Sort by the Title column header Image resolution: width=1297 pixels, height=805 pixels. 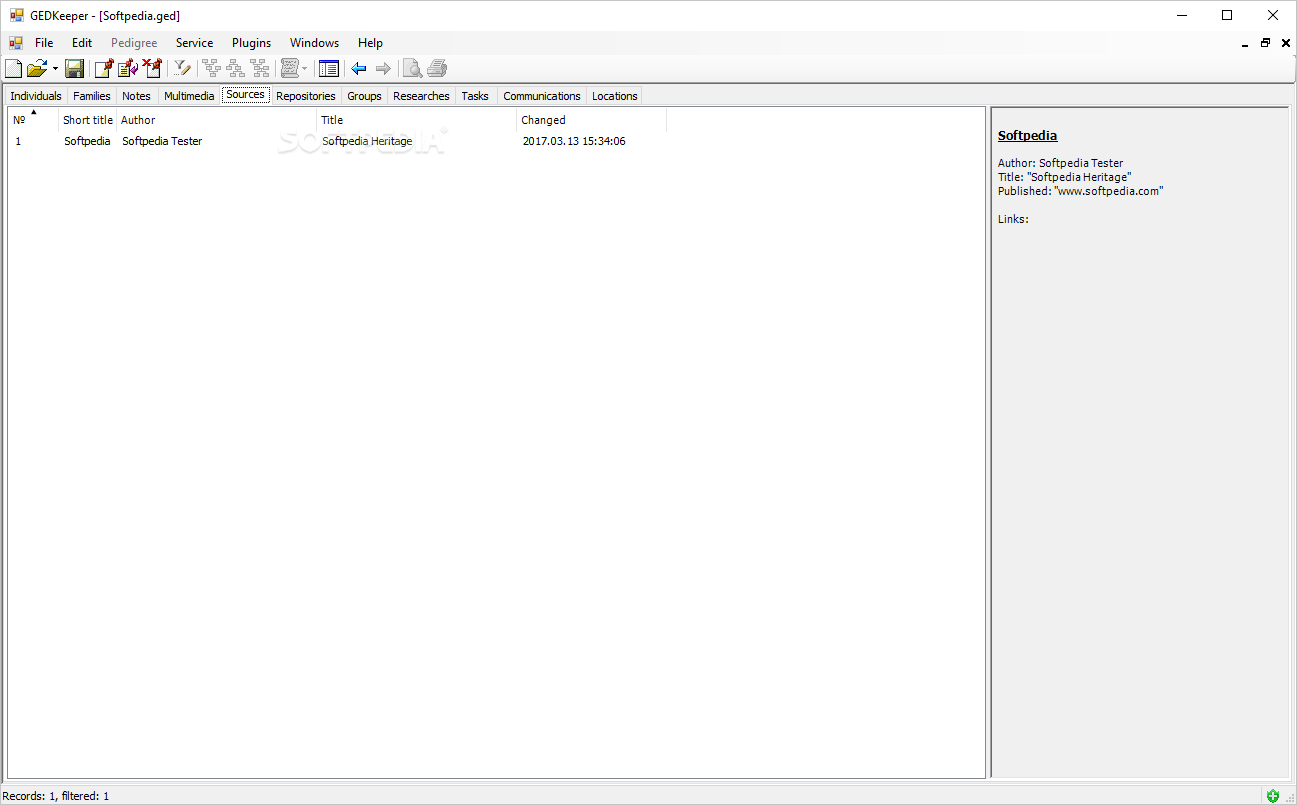(417, 120)
